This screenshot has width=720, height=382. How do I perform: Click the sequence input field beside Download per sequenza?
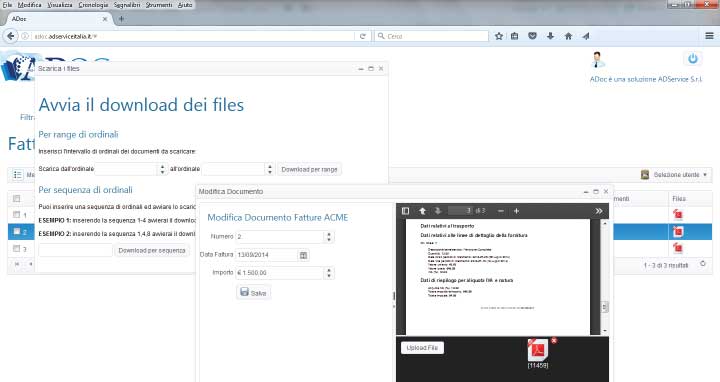(x=75, y=250)
